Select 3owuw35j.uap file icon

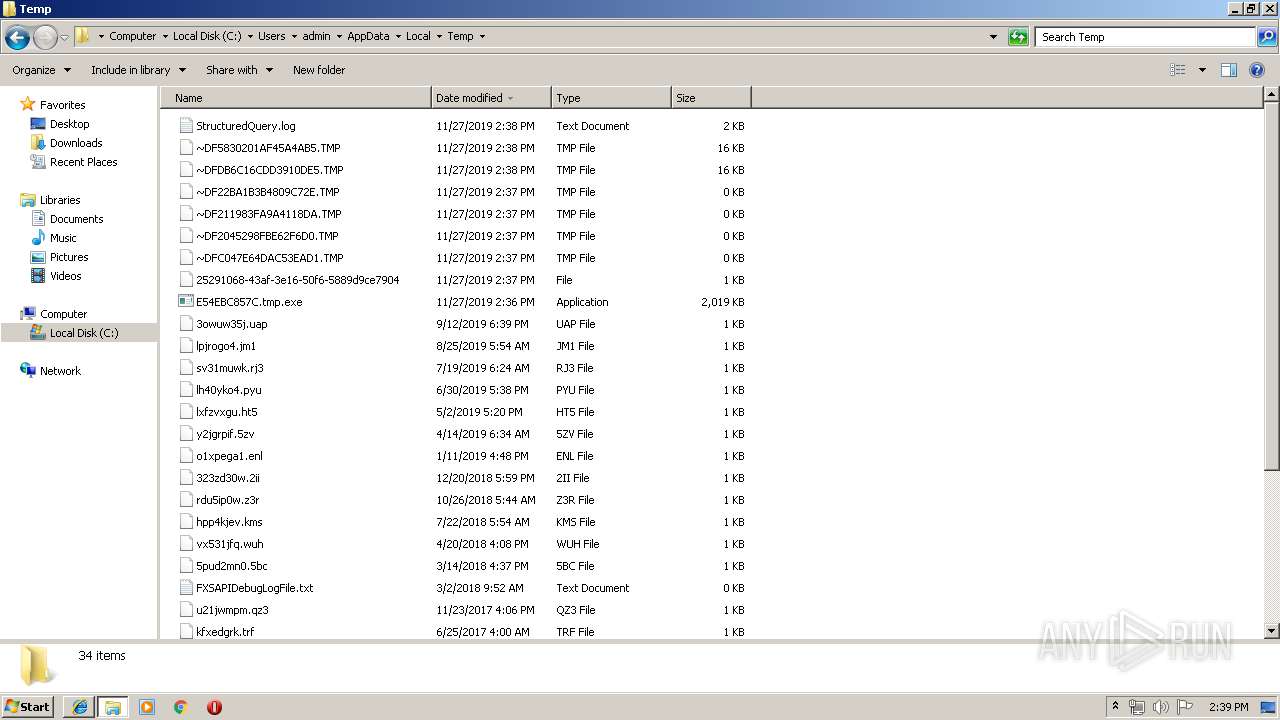click(x=186, y=324)
